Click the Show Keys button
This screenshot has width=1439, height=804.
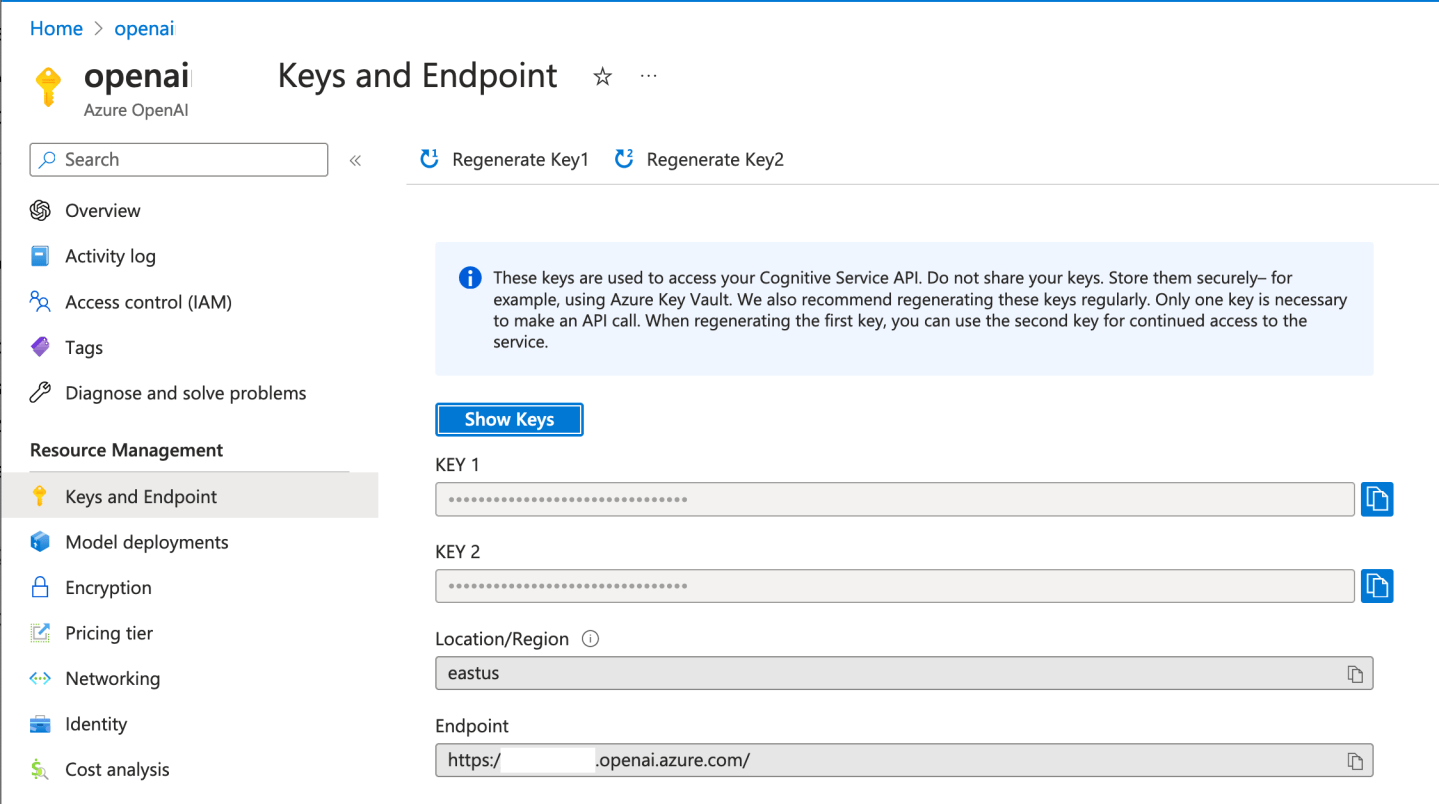[x=509, y=420]
